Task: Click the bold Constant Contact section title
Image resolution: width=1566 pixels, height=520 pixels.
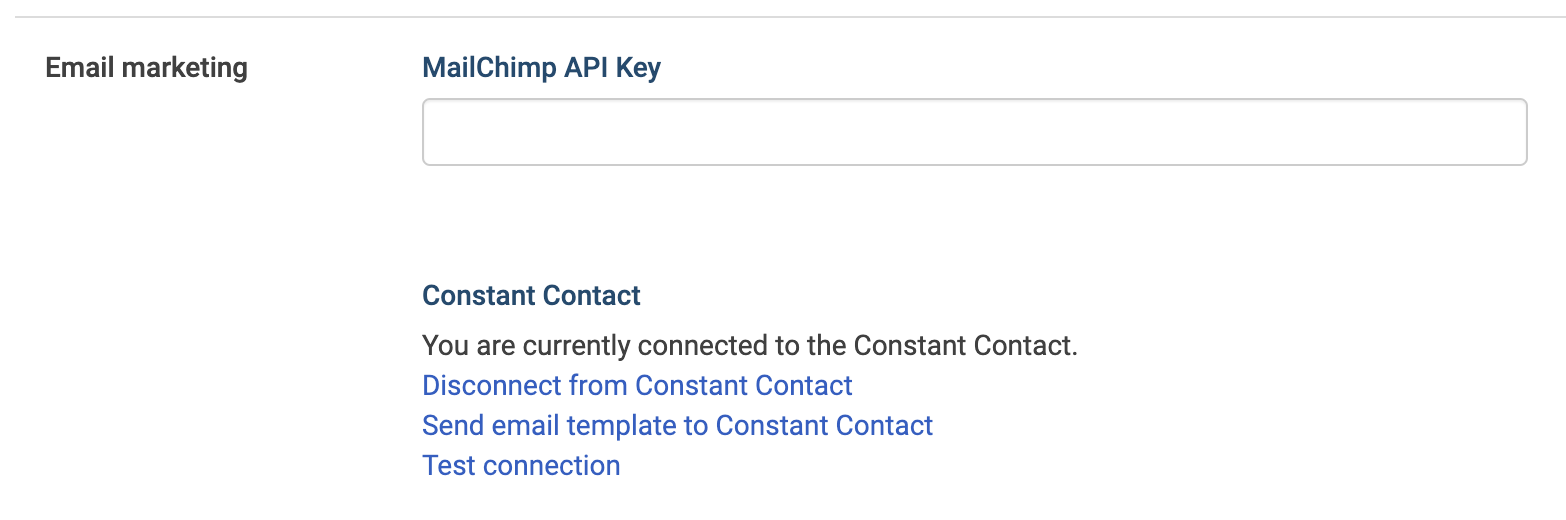Action: click(x=531, y=296)
